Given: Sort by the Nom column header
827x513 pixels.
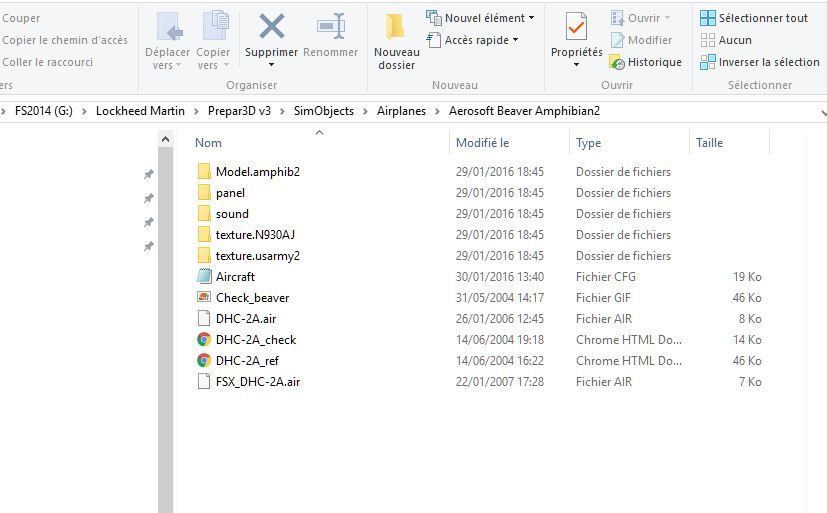Looking at the screenshot, I should point(208,143).
